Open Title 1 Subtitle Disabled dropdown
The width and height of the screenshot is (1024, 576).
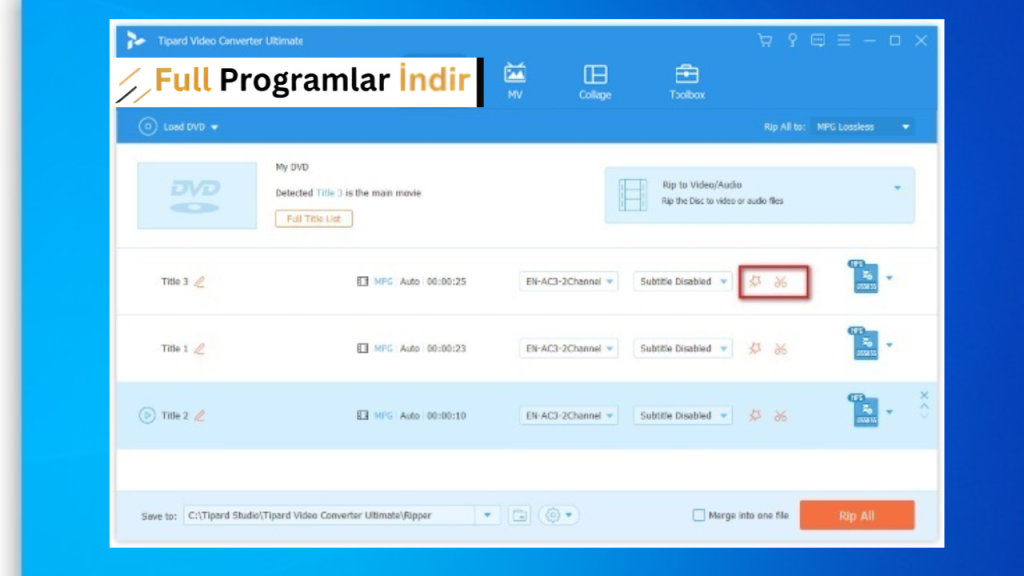[682, 349]
